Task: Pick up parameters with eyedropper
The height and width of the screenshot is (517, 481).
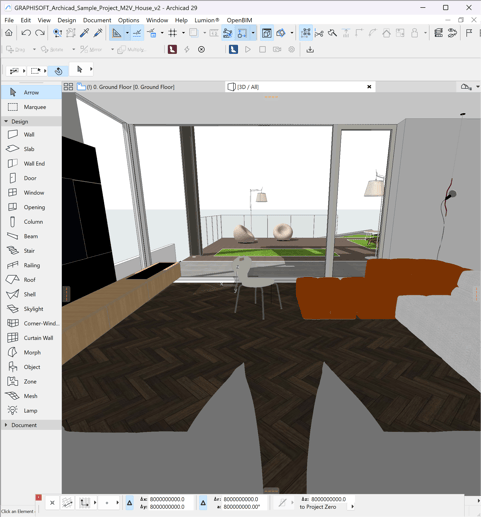Action: (x=84, y=33)
